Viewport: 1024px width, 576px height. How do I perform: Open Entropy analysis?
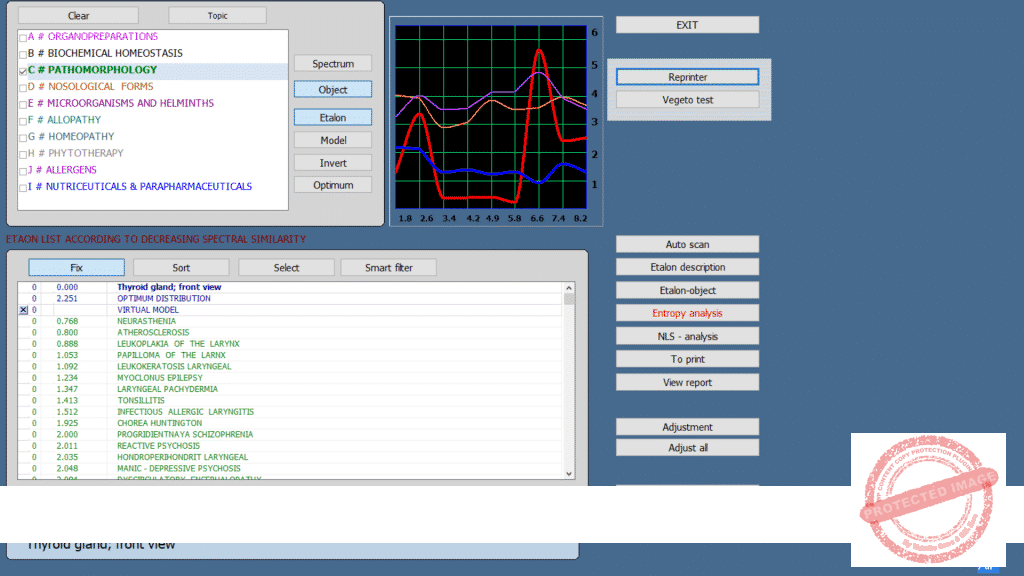(x=687, y=313)
